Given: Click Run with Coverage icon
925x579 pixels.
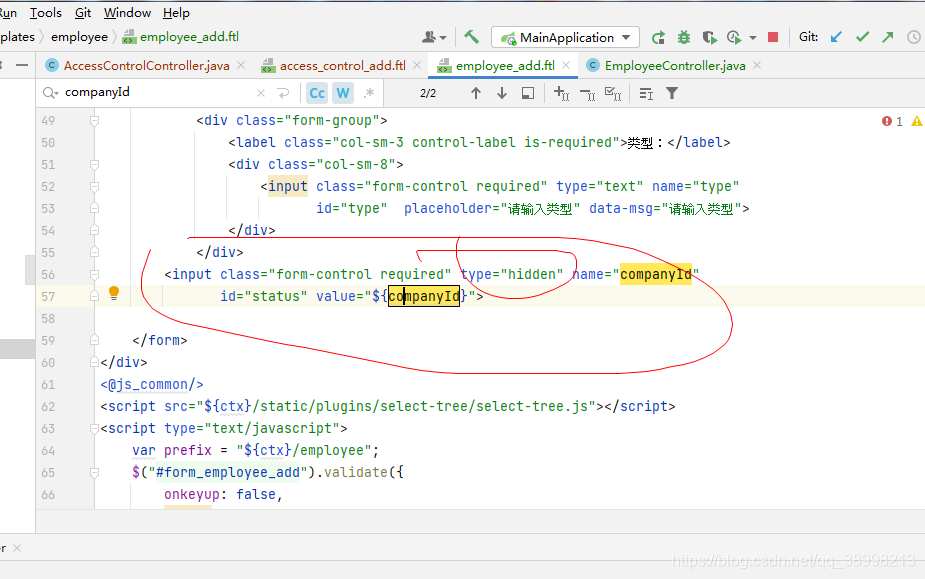Looking at the screenshot, I should point(710,38).
